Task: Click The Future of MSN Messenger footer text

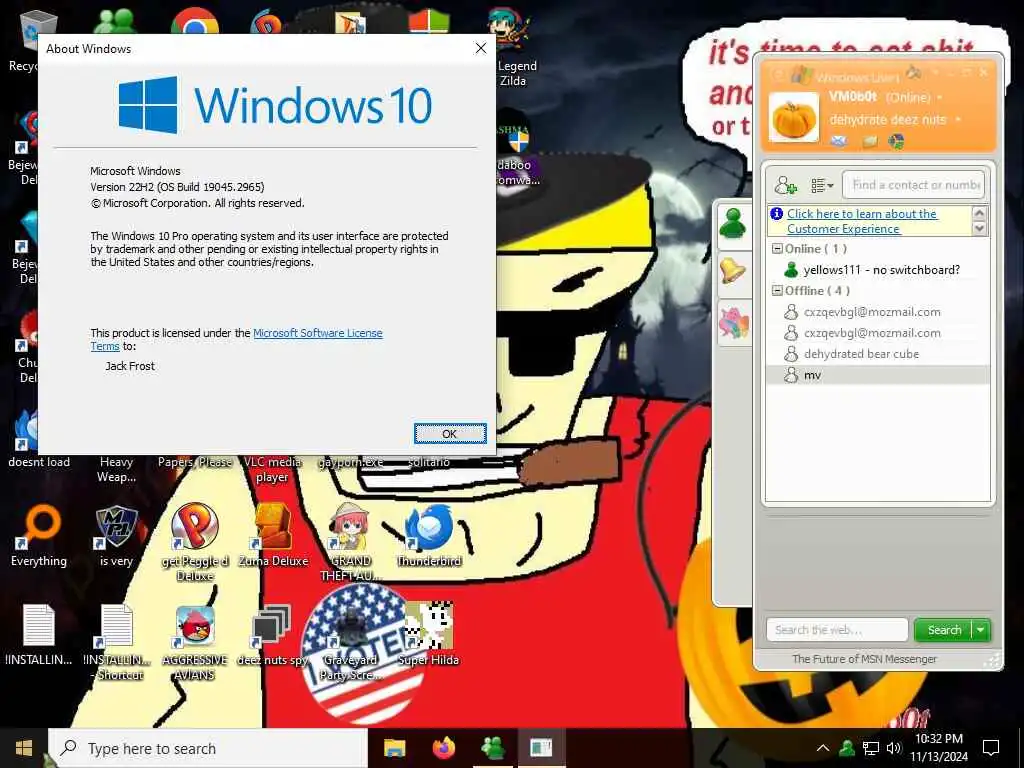Action: click(x=864, y=659)
